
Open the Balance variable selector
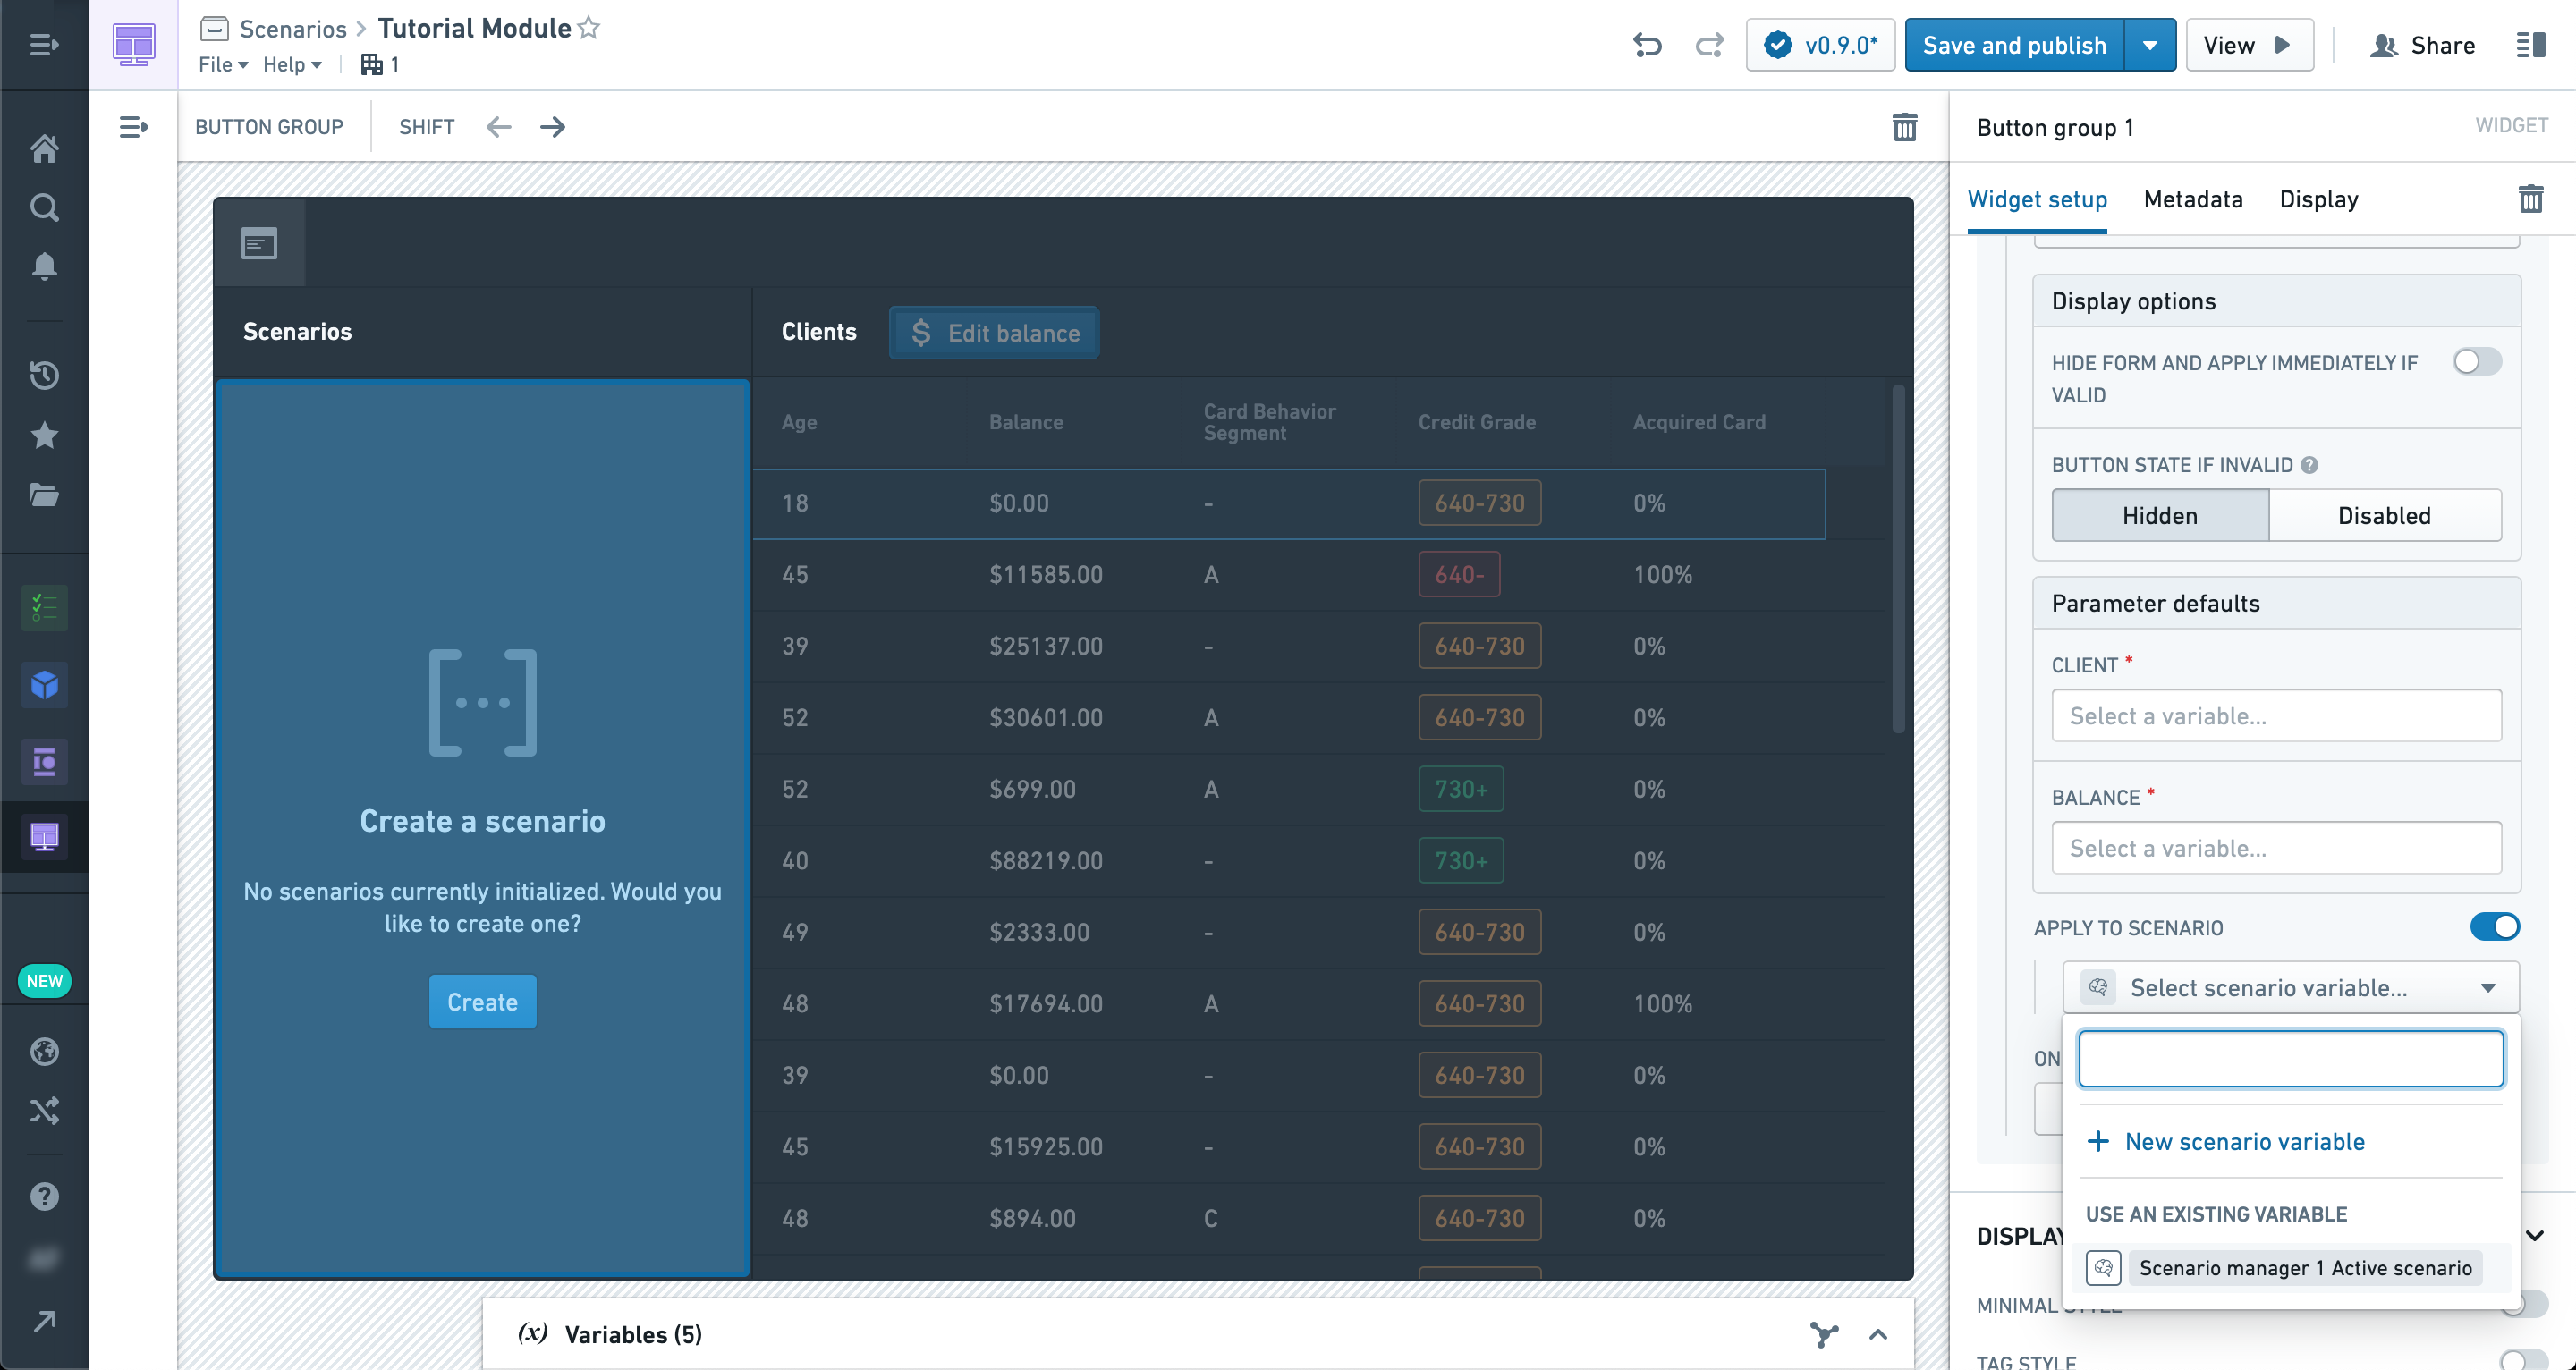[x=2276, y=847]
